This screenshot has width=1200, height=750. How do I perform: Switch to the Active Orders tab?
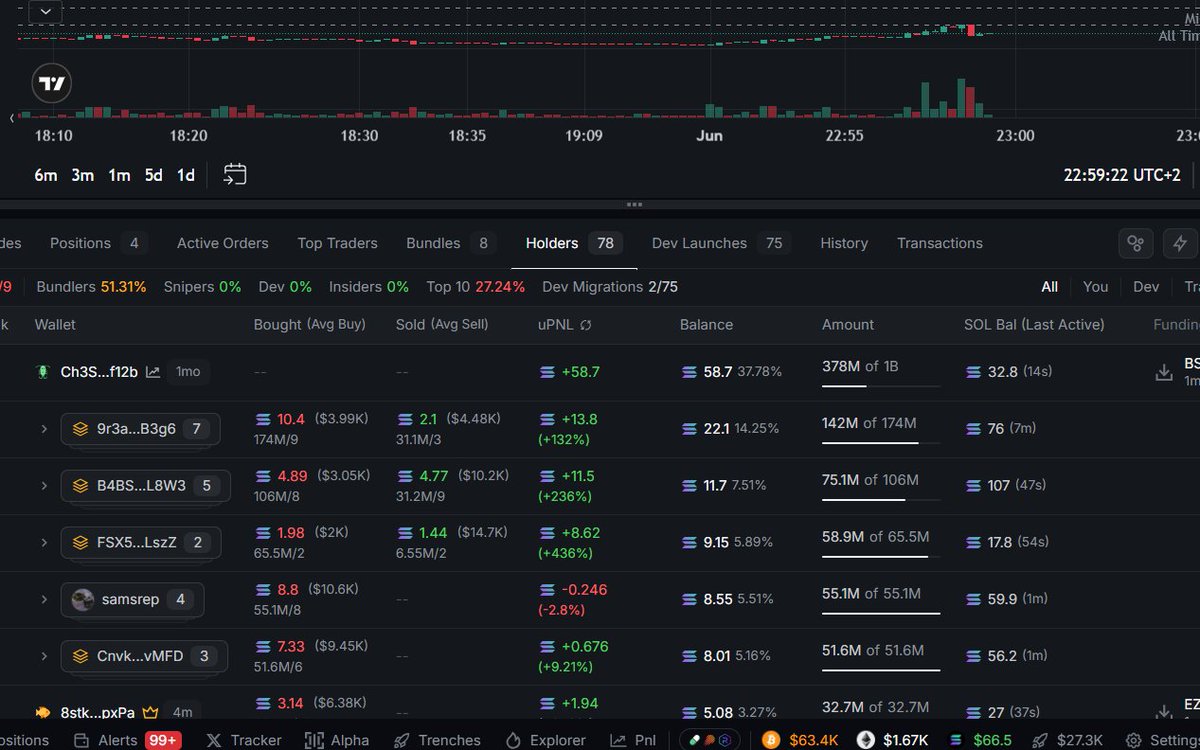click(223, 243)
